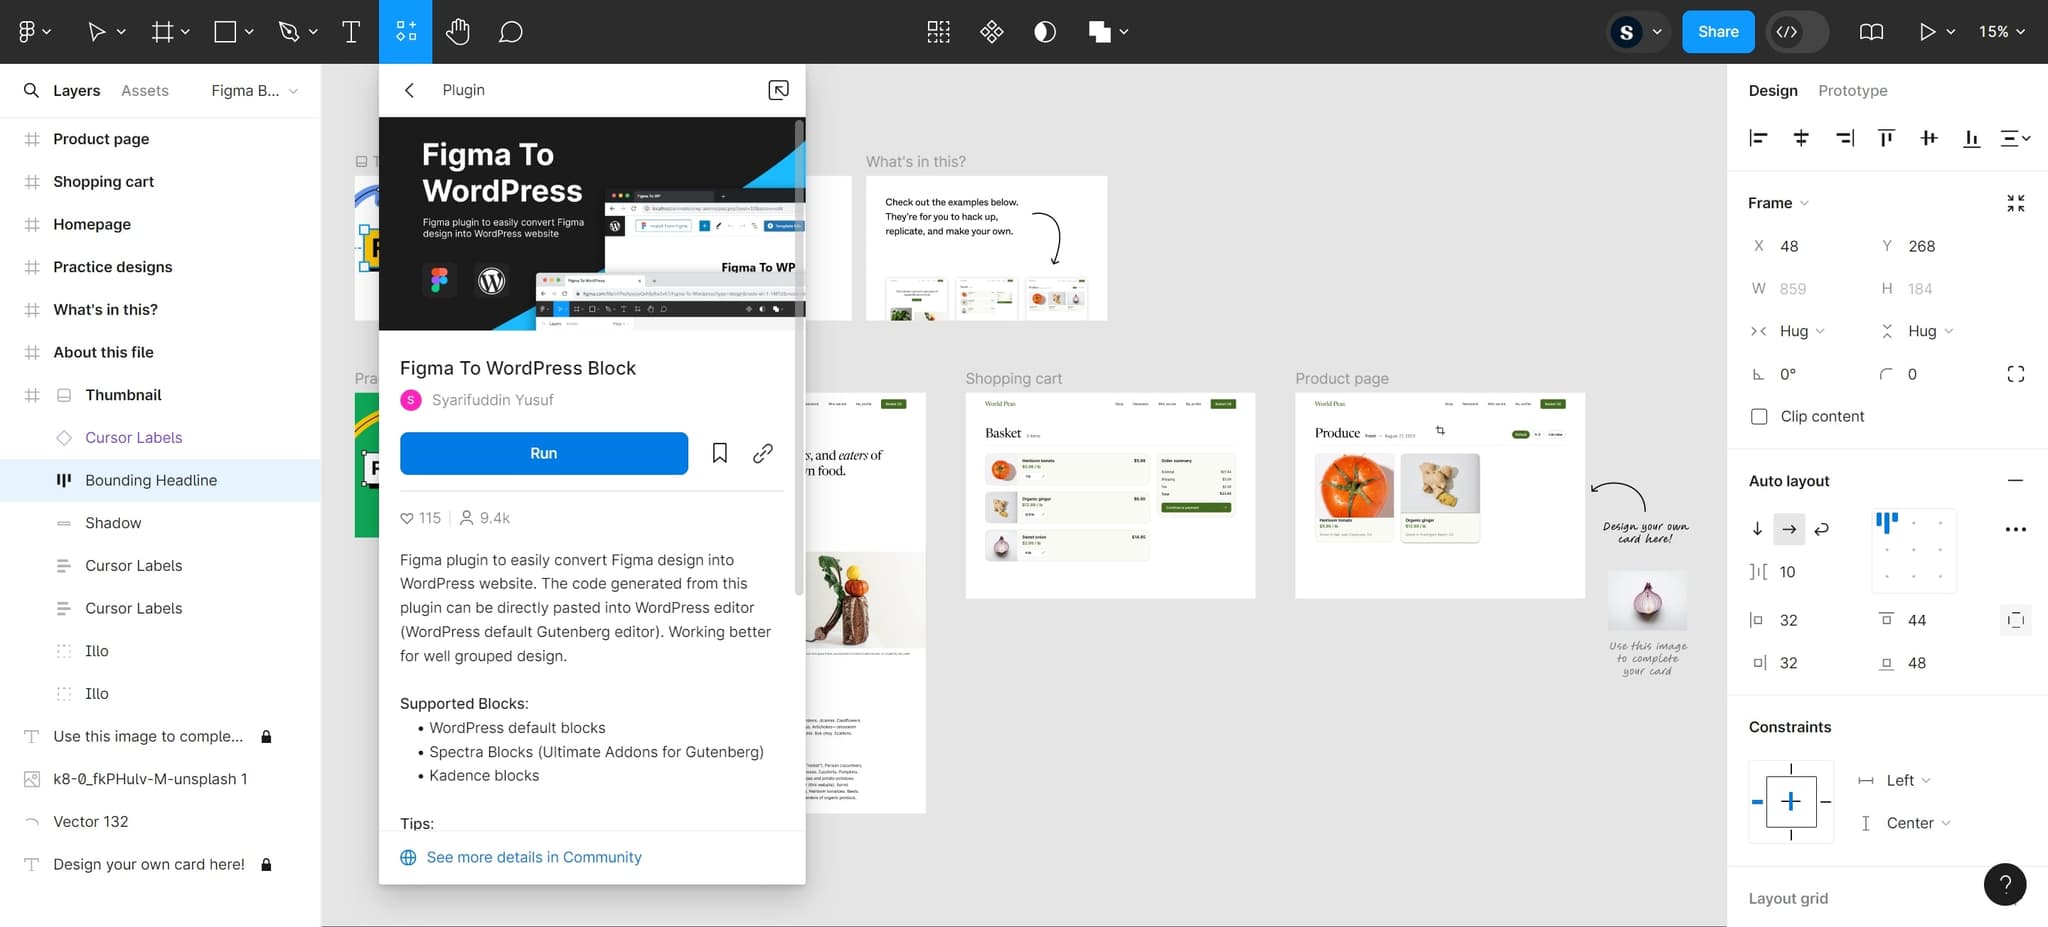The width and height of the screenshot is (2048, 927).
Task: Expand the horizontal constraint Left dropdown
Action: pyautogui.click(x=1908, y=780)
